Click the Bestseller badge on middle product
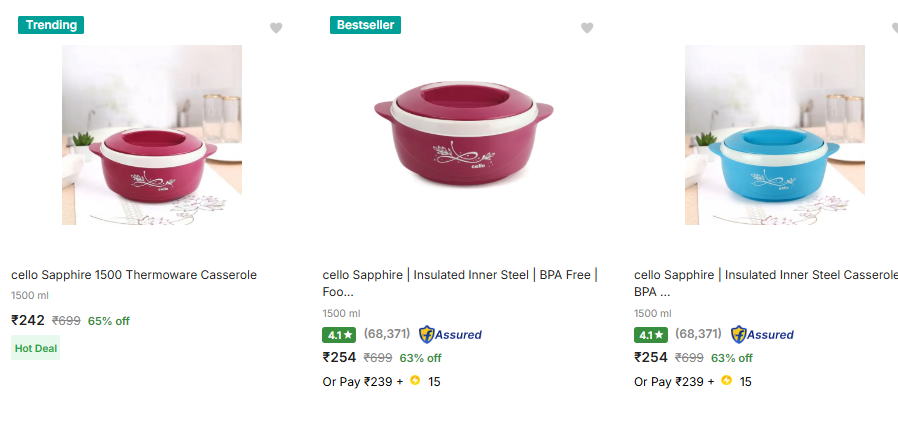 pos(365,25)
